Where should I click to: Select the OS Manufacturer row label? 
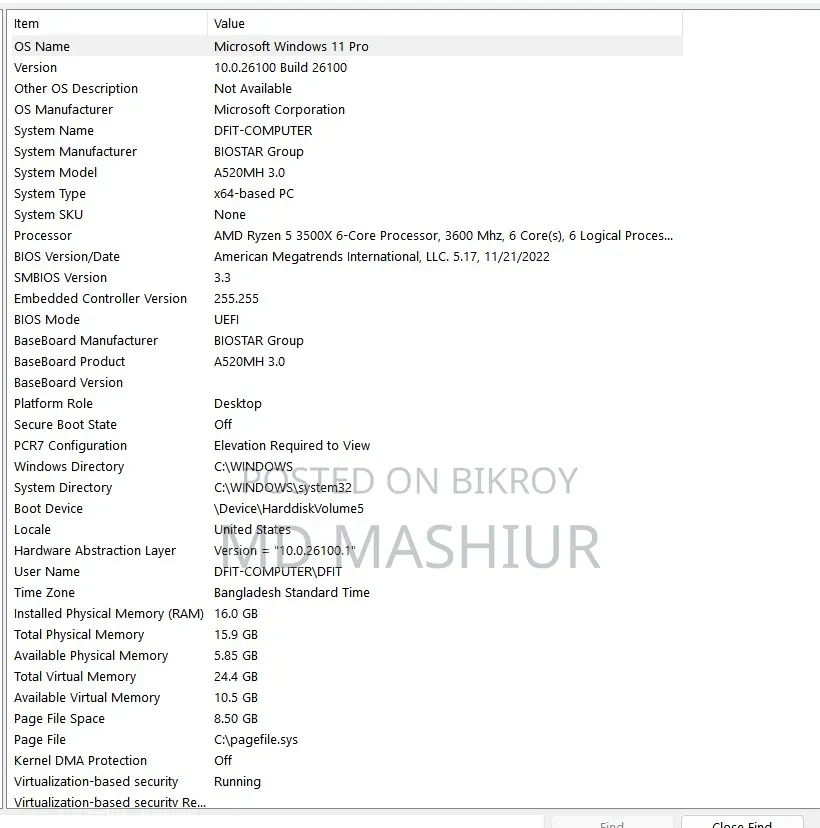63,110
